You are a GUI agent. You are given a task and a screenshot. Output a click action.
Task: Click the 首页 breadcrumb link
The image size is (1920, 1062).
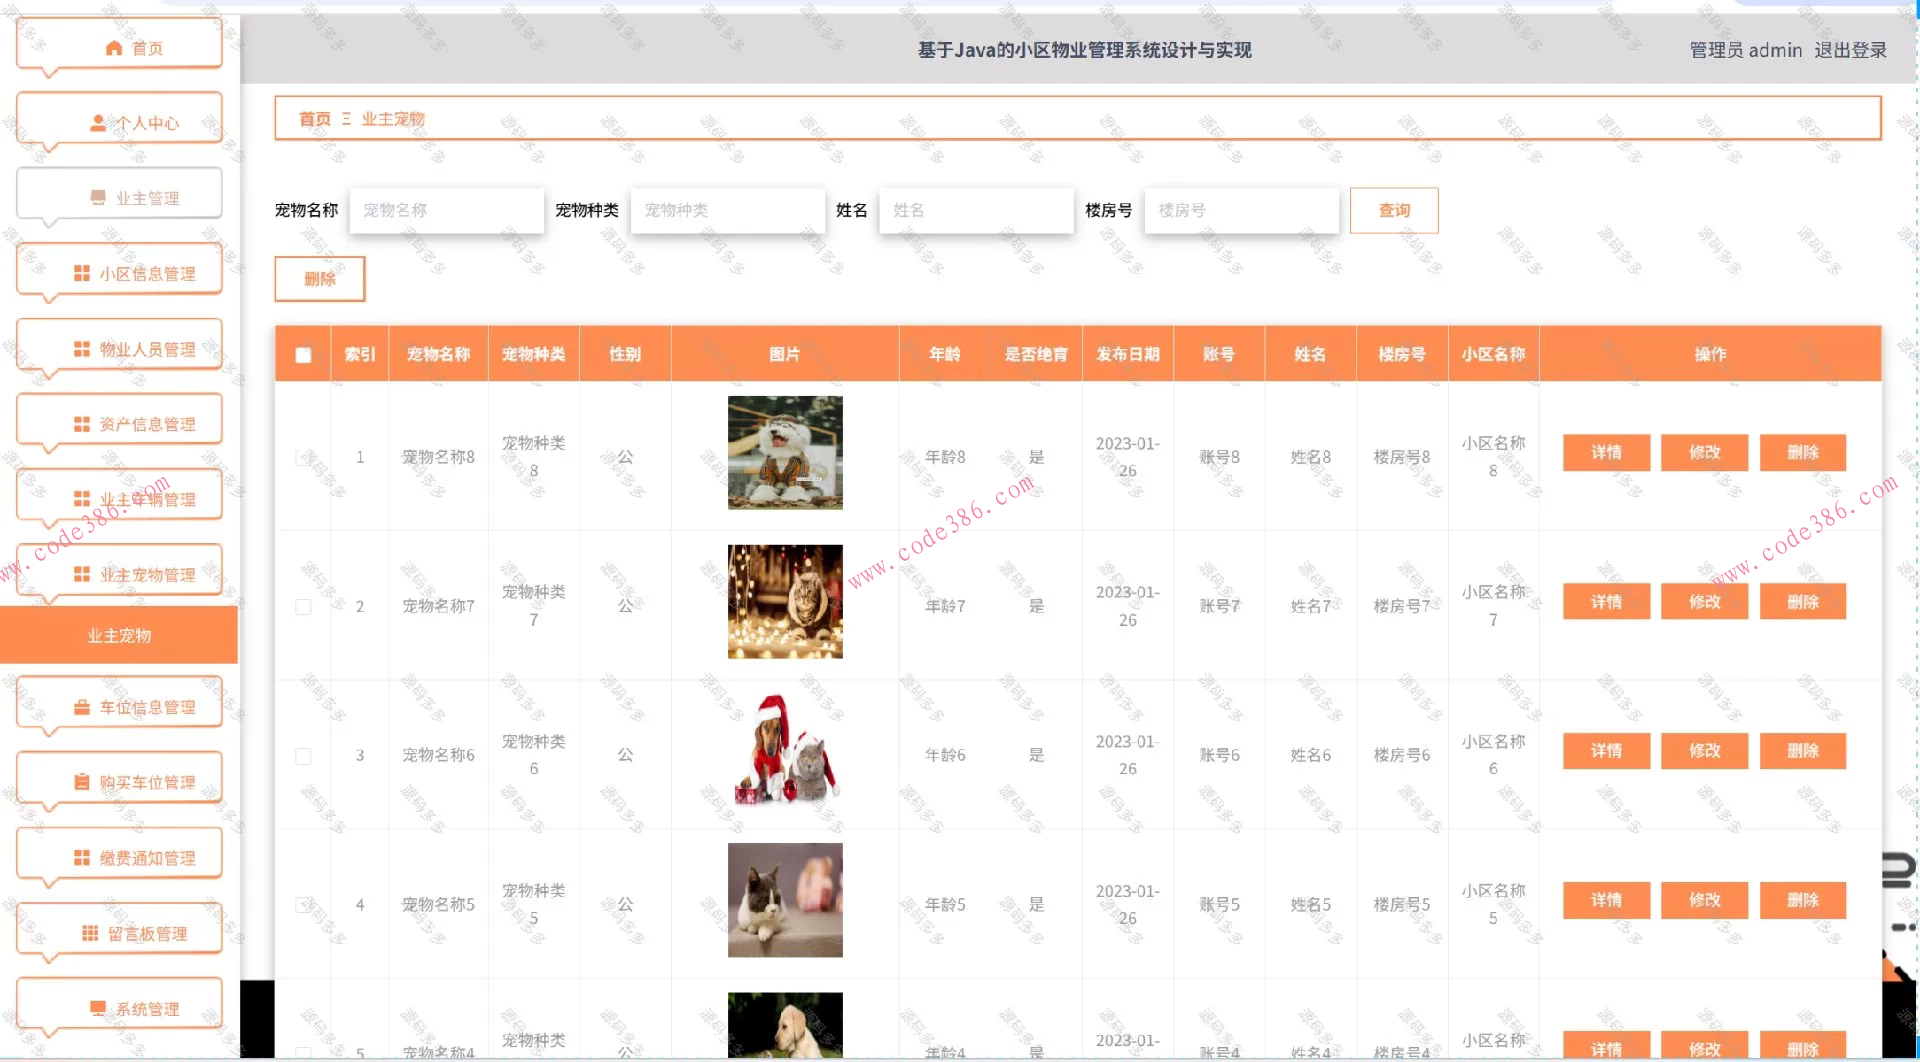point(315,119)
